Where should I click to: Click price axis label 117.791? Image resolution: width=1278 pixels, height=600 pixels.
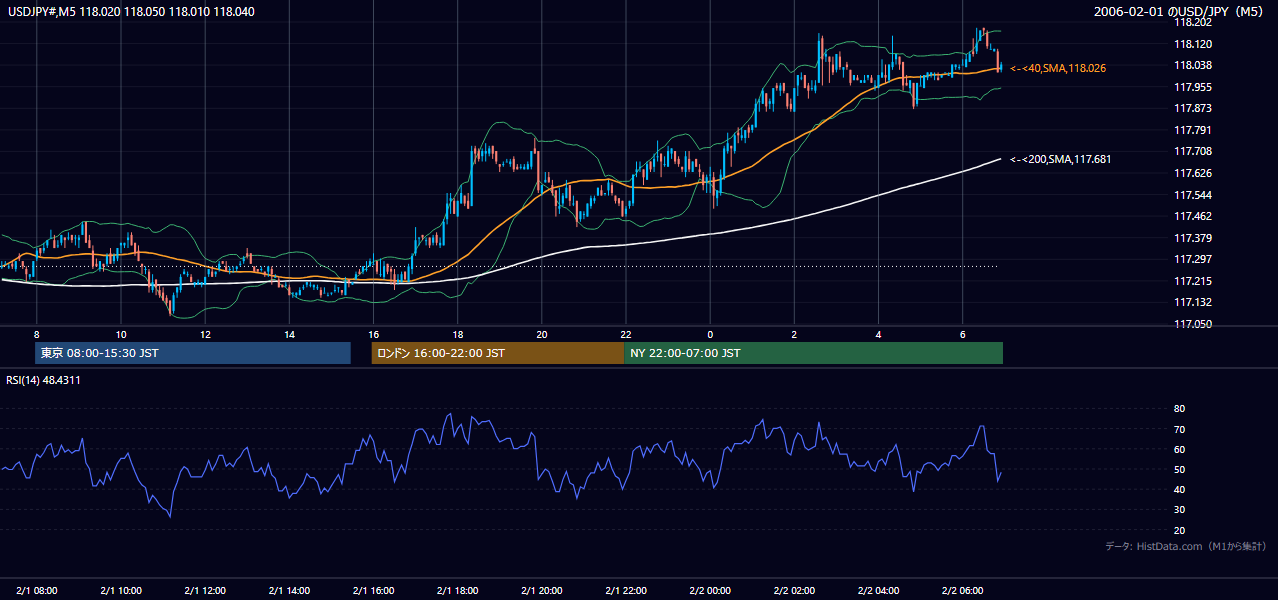tap(1194, 130)
